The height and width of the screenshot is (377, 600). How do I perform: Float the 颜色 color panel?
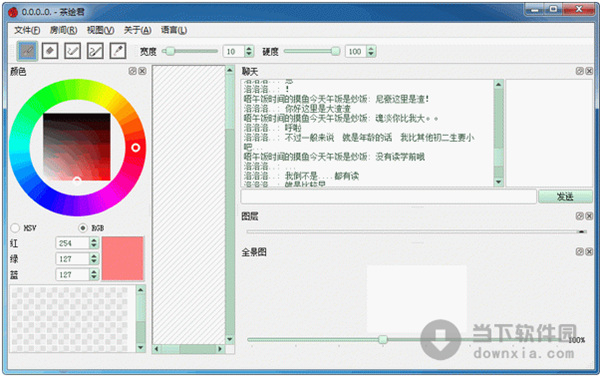click(132, 71)
